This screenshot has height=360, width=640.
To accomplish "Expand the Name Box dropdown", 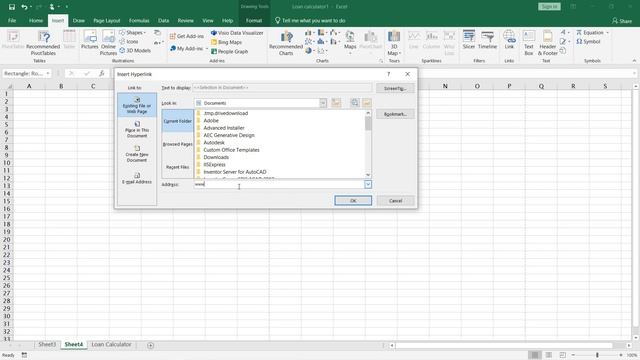I will pyautogui.click(x=48, y=74).
